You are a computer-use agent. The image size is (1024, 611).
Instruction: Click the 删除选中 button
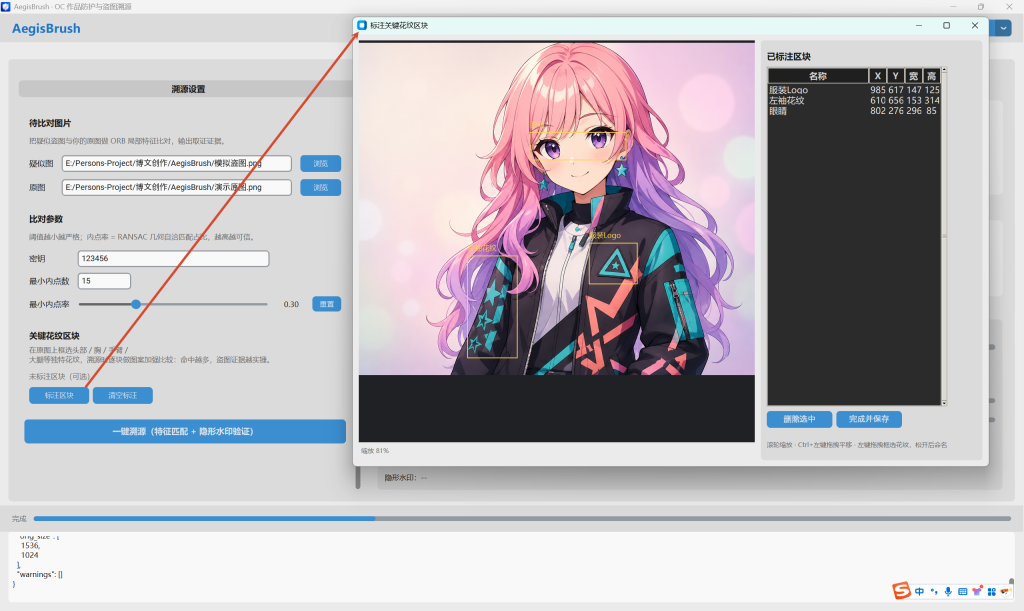pos(799,419)
